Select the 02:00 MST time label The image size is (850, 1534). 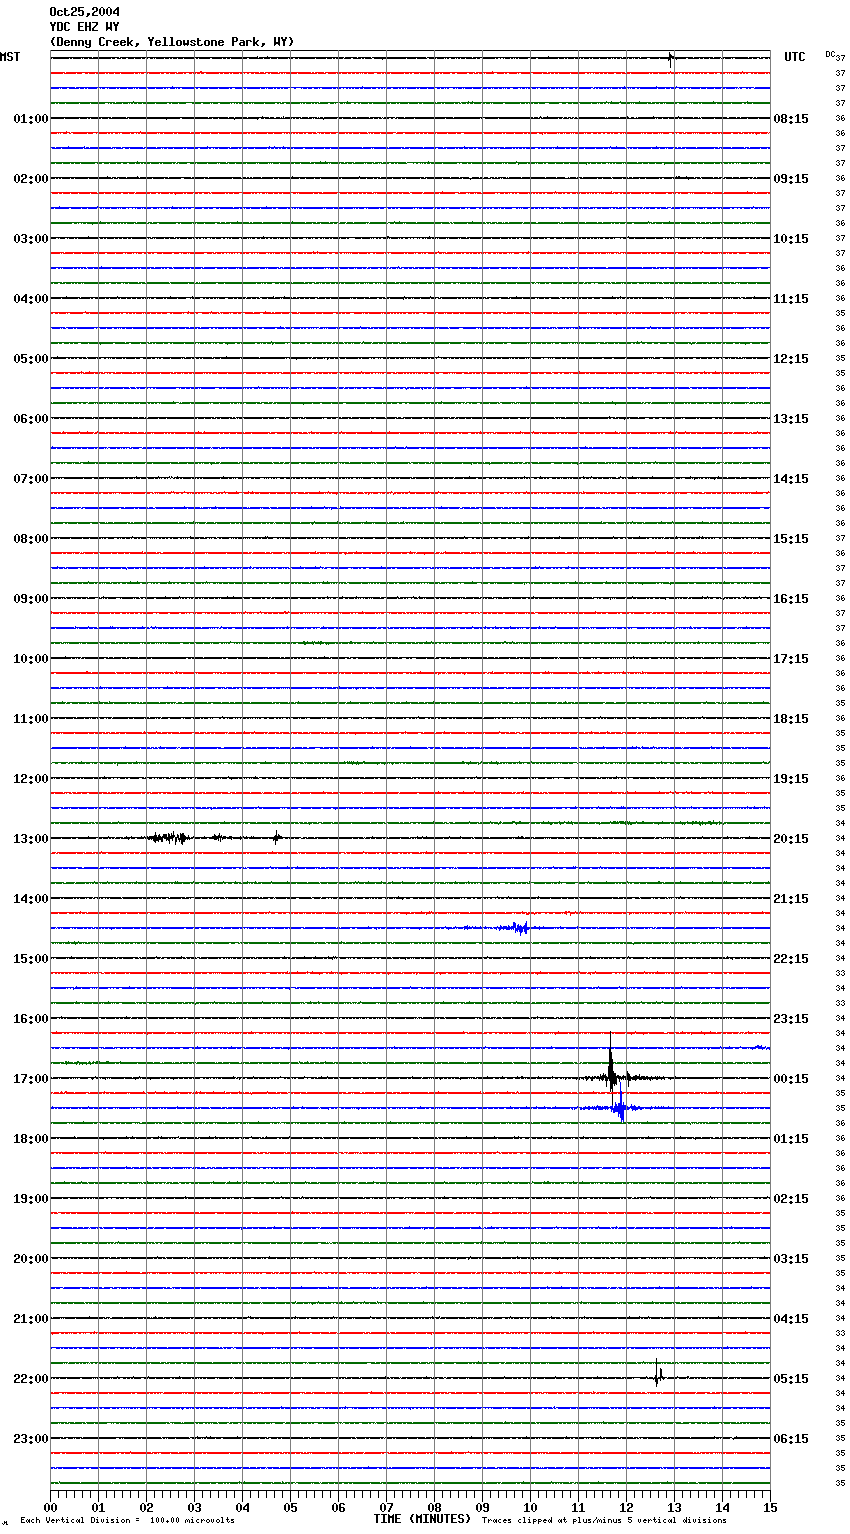pyautogui.click(x=31, y=179)
